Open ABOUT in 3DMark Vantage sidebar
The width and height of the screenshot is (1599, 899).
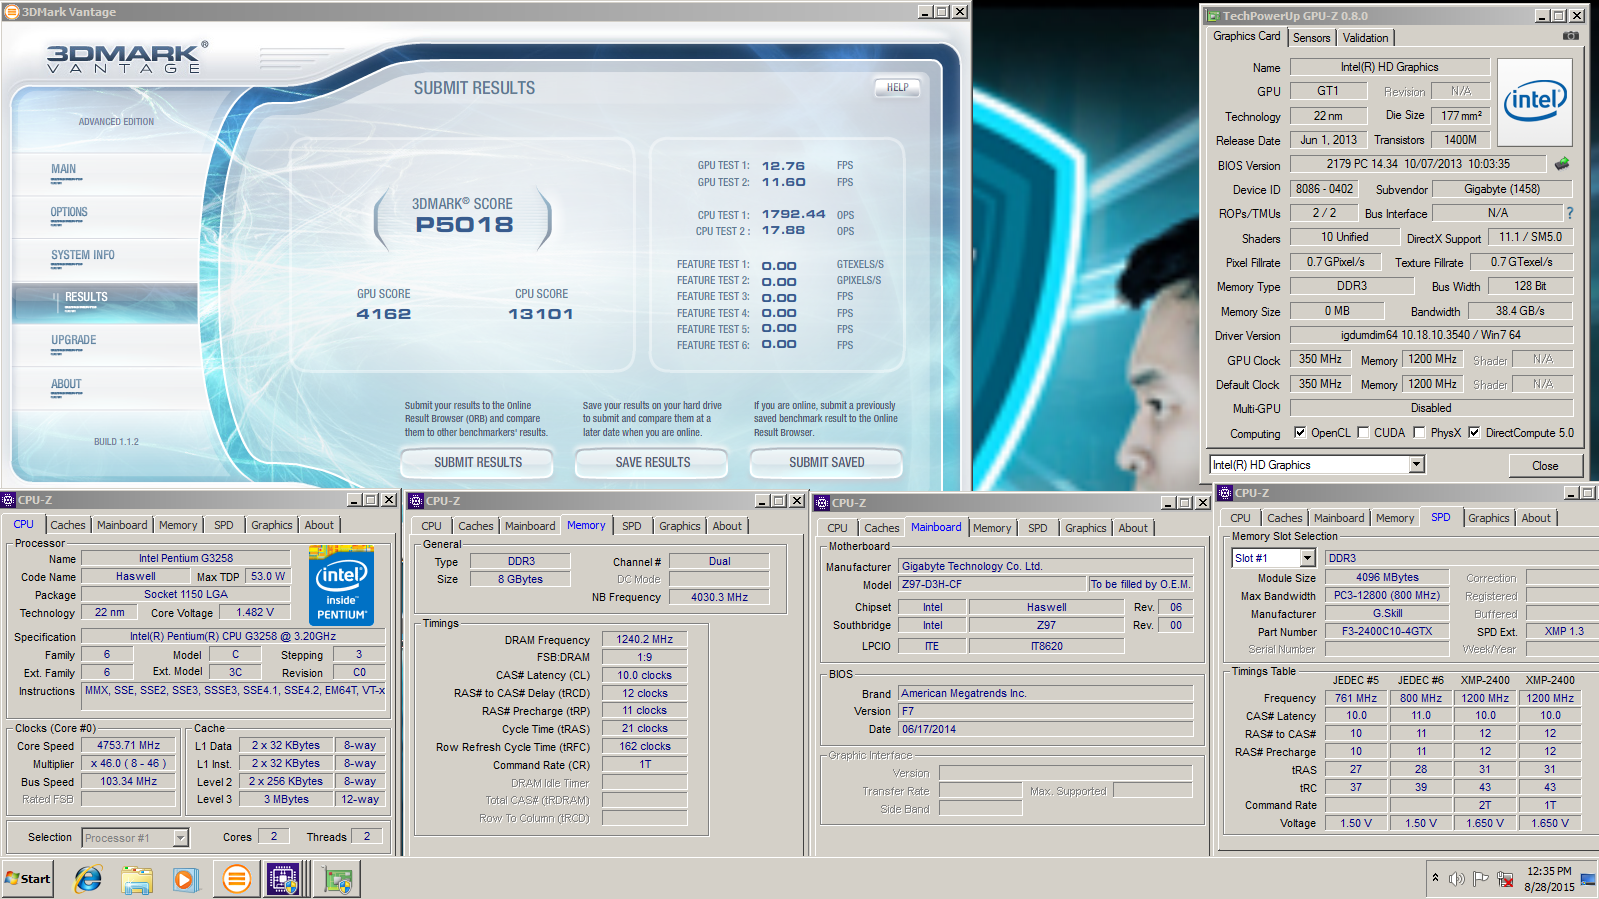pos(66,384)
